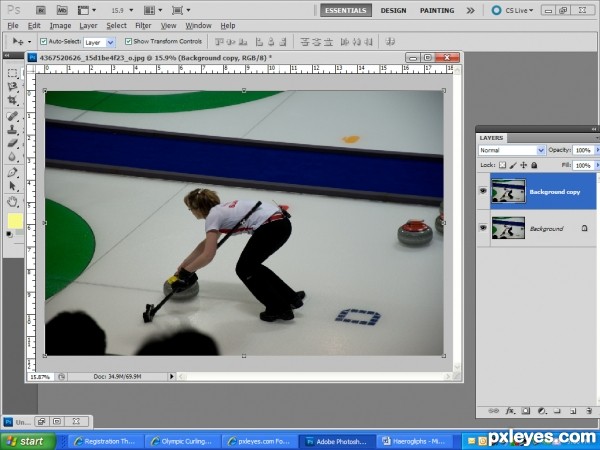Screen dimensions: 600x450
Task: Create a new layer
Action: (x=573, y=411)
